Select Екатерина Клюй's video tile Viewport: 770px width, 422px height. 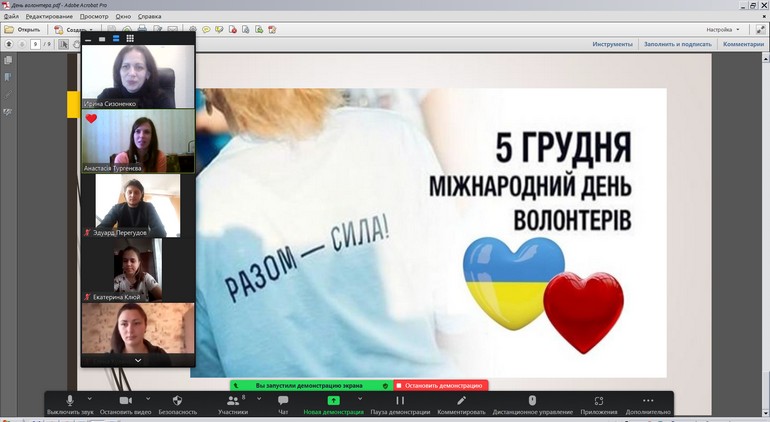[138, 270]
